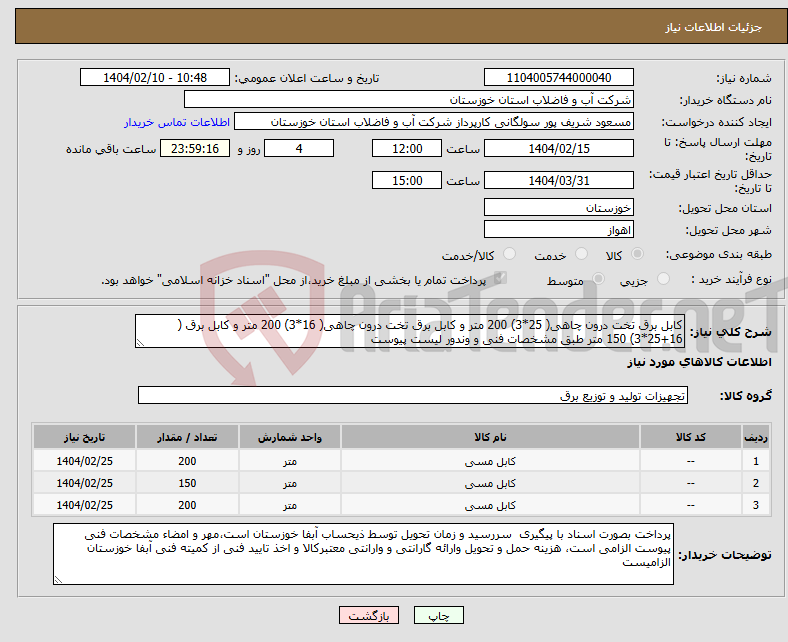Focus the استان محل تحویل field
The image size is (788, 642).
pos(558,208)
